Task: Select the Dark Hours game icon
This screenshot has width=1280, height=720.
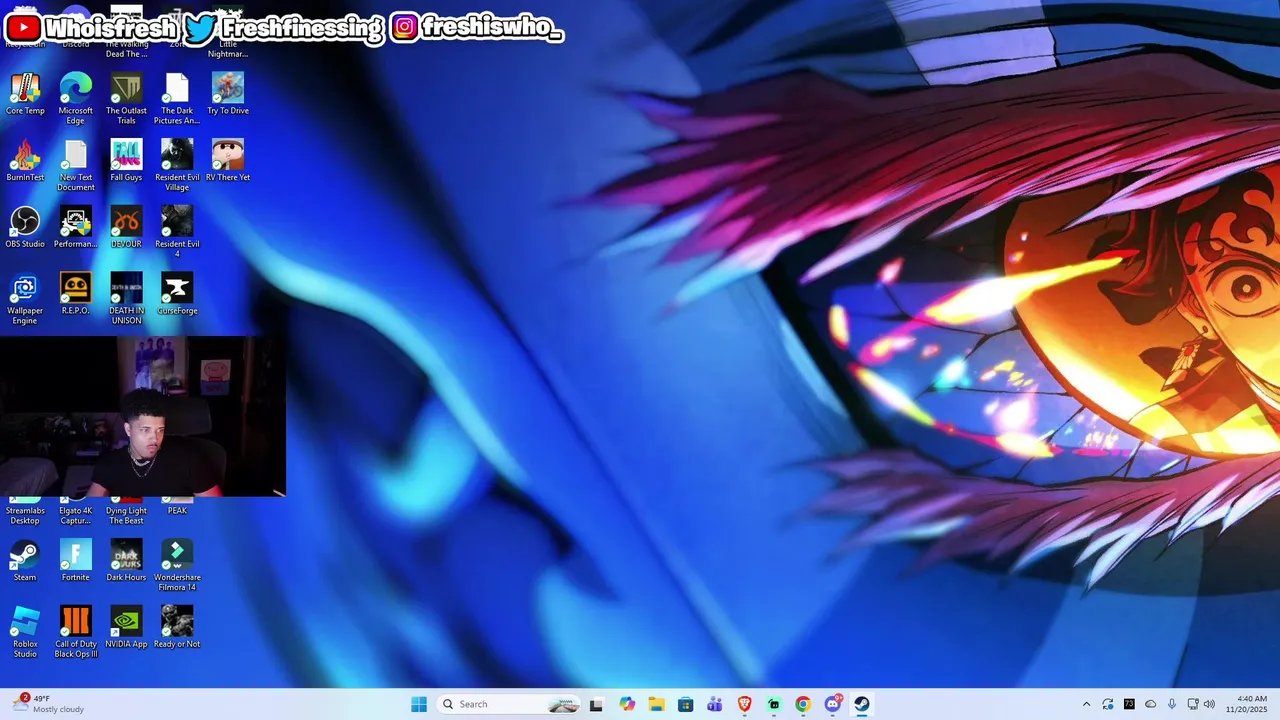Action: (x=126, y=561)
